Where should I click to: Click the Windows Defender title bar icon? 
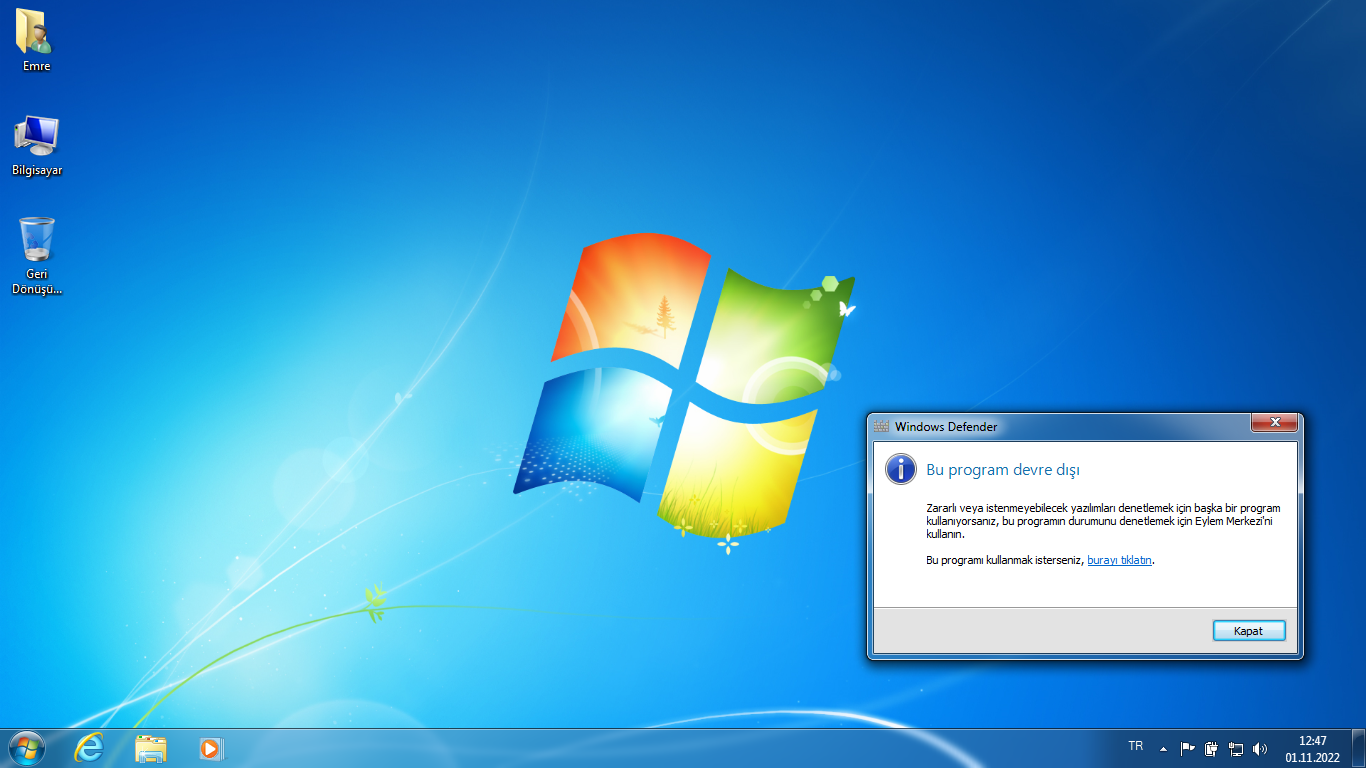tap(881, 427)
